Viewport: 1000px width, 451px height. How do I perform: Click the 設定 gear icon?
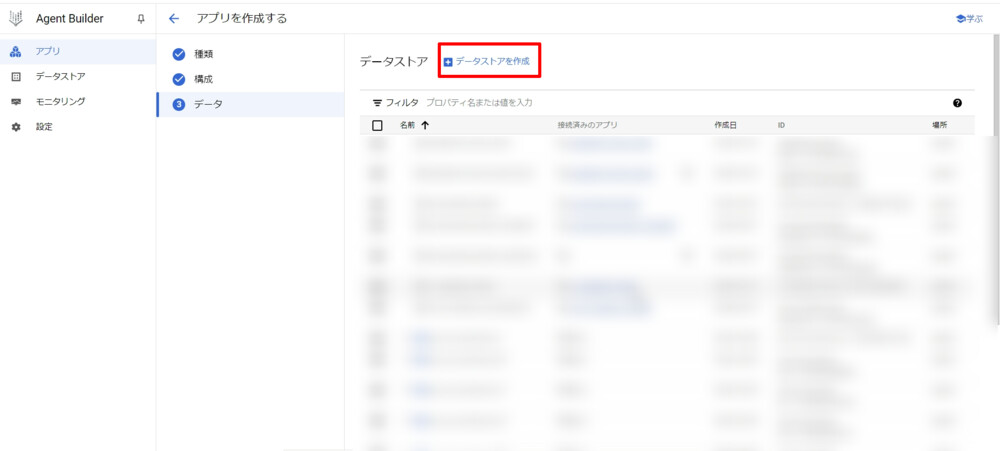(x=16, y=127)
